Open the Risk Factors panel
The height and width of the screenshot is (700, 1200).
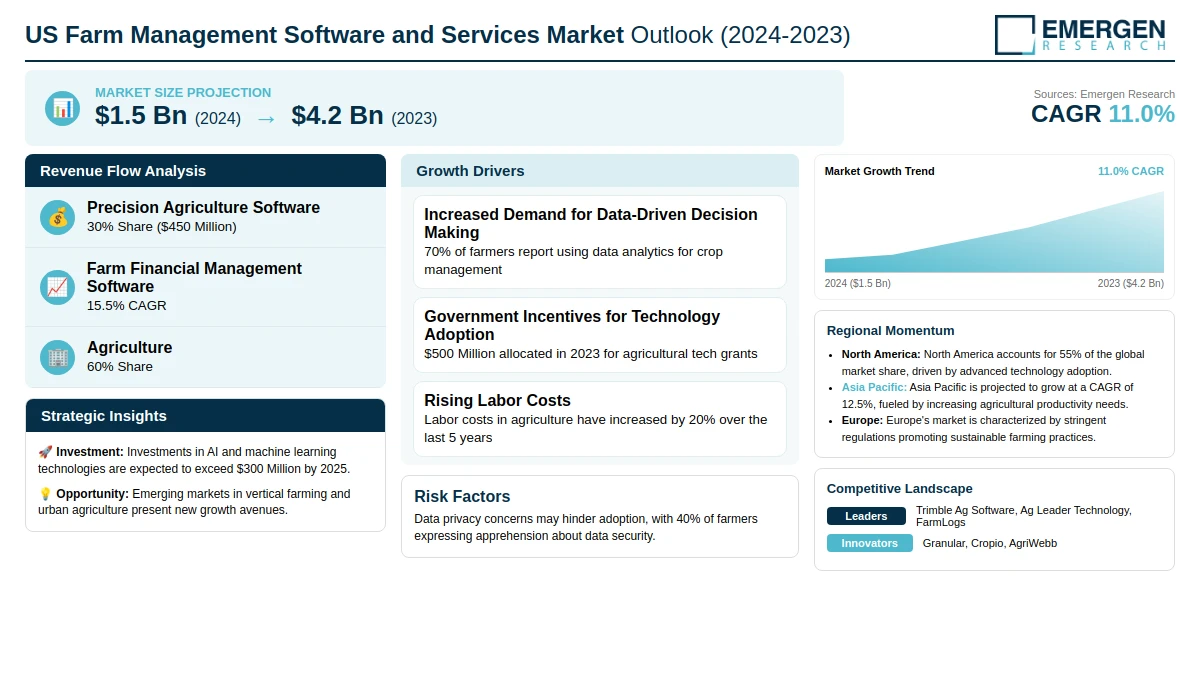[x=600, y=515]
